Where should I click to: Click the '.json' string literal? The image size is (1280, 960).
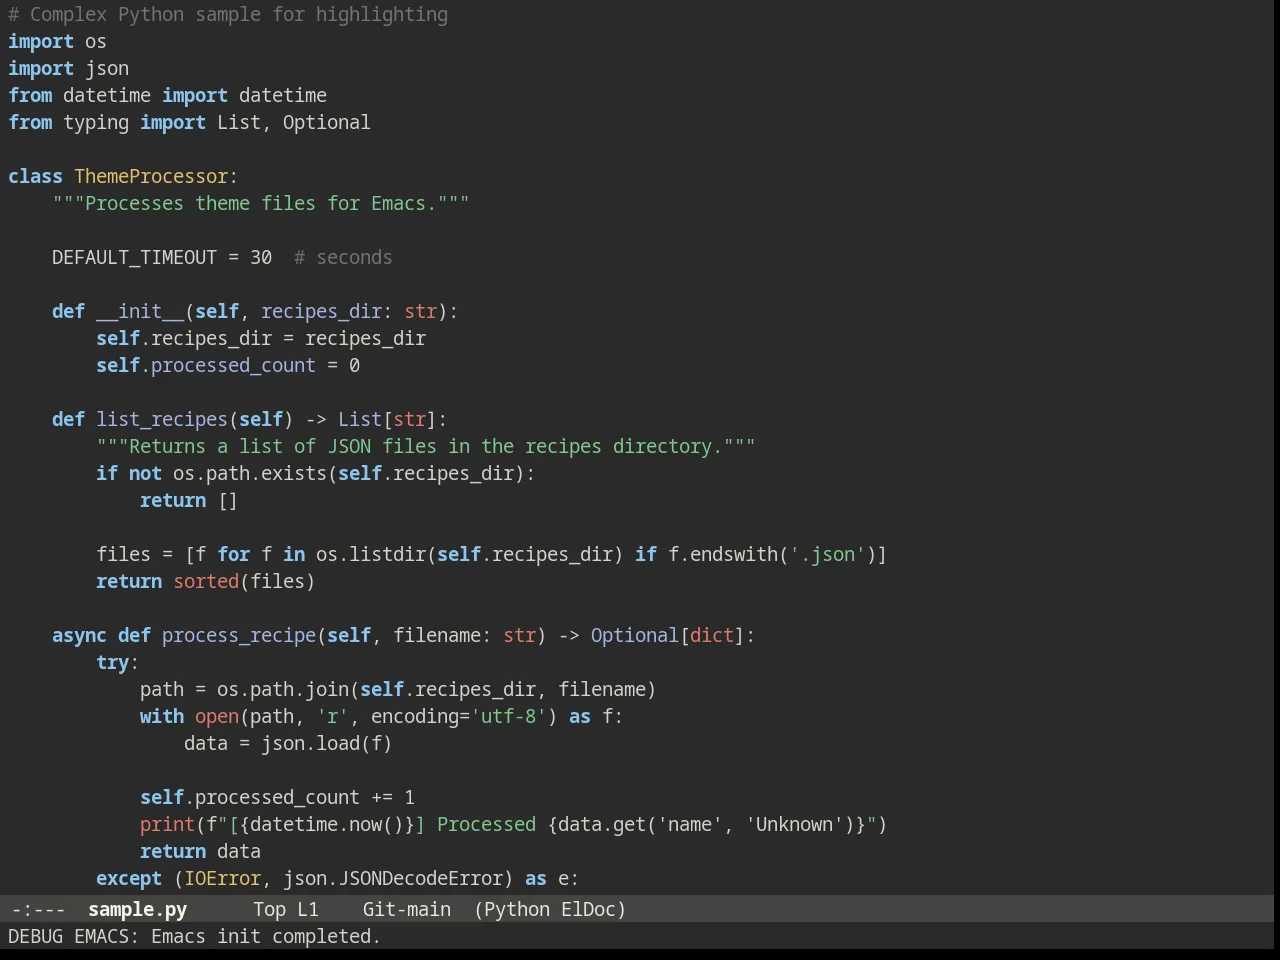[x=828, y=555]
